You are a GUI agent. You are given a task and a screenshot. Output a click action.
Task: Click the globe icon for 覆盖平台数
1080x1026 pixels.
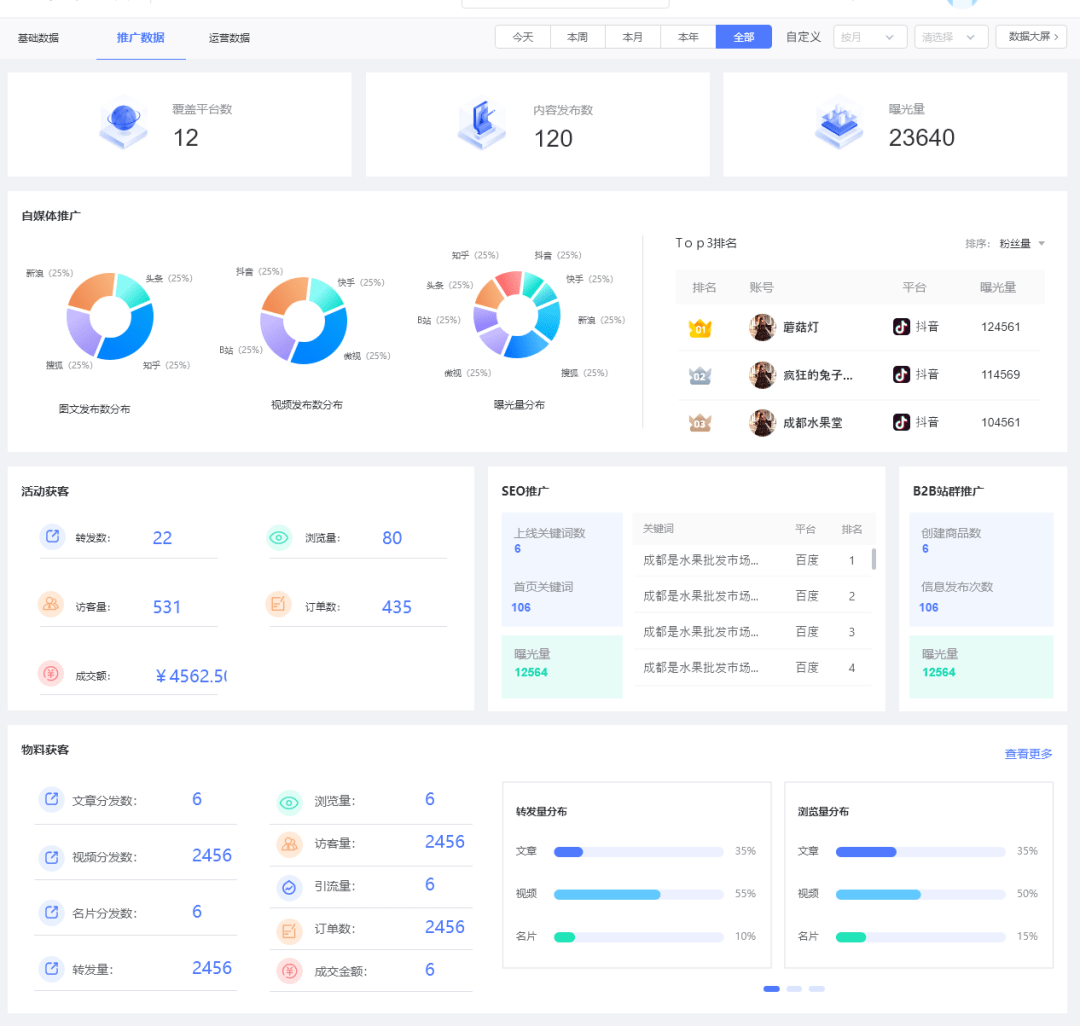coord(123,122)
